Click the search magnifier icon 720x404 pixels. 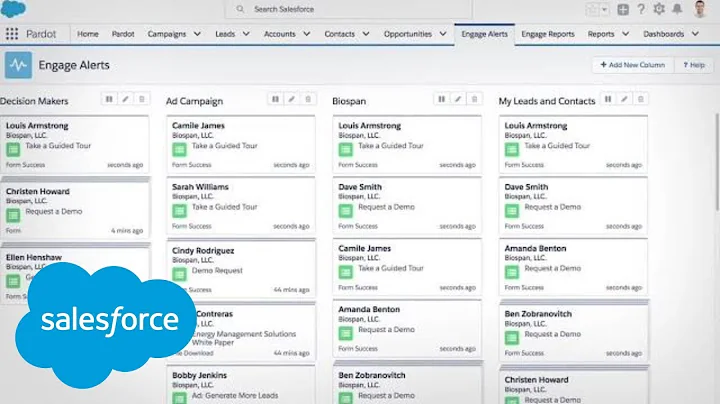(x=240, y=9)
